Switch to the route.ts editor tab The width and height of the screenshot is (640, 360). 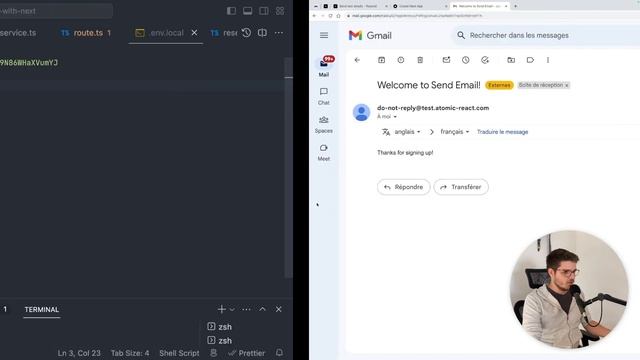[x=86, y=33]
